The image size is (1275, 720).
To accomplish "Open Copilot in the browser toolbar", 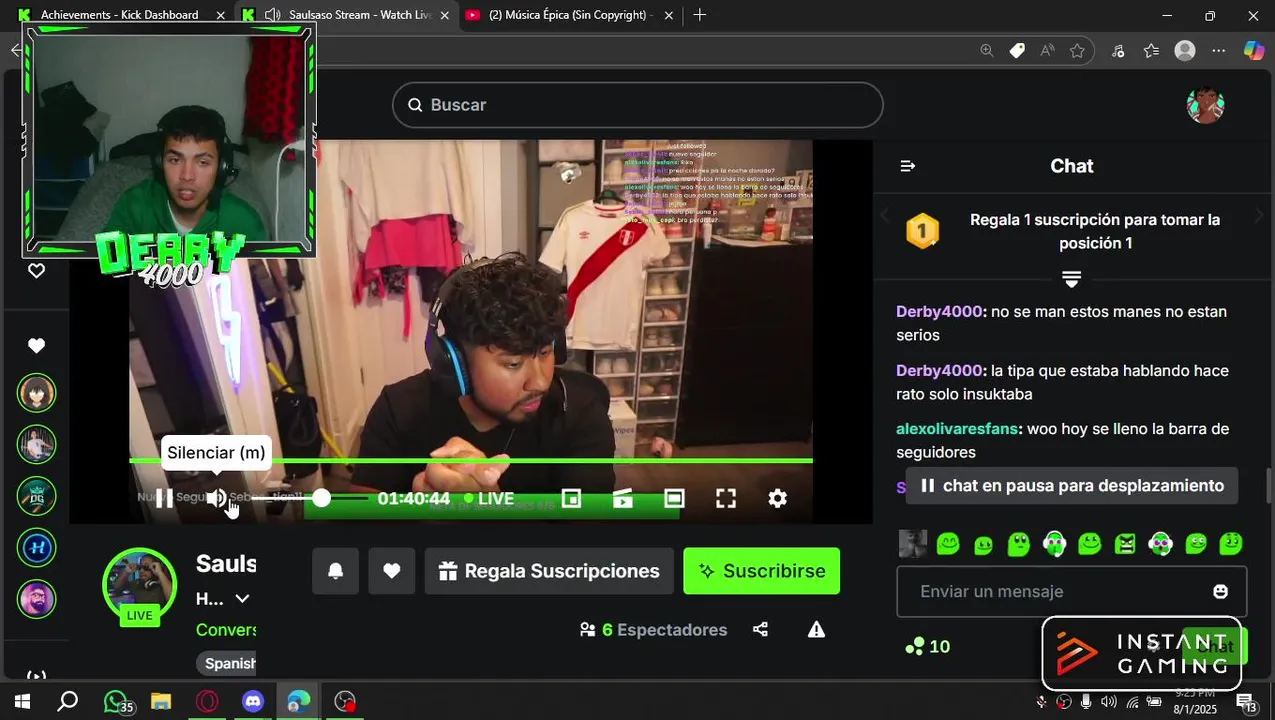I will click(1253, 51).
